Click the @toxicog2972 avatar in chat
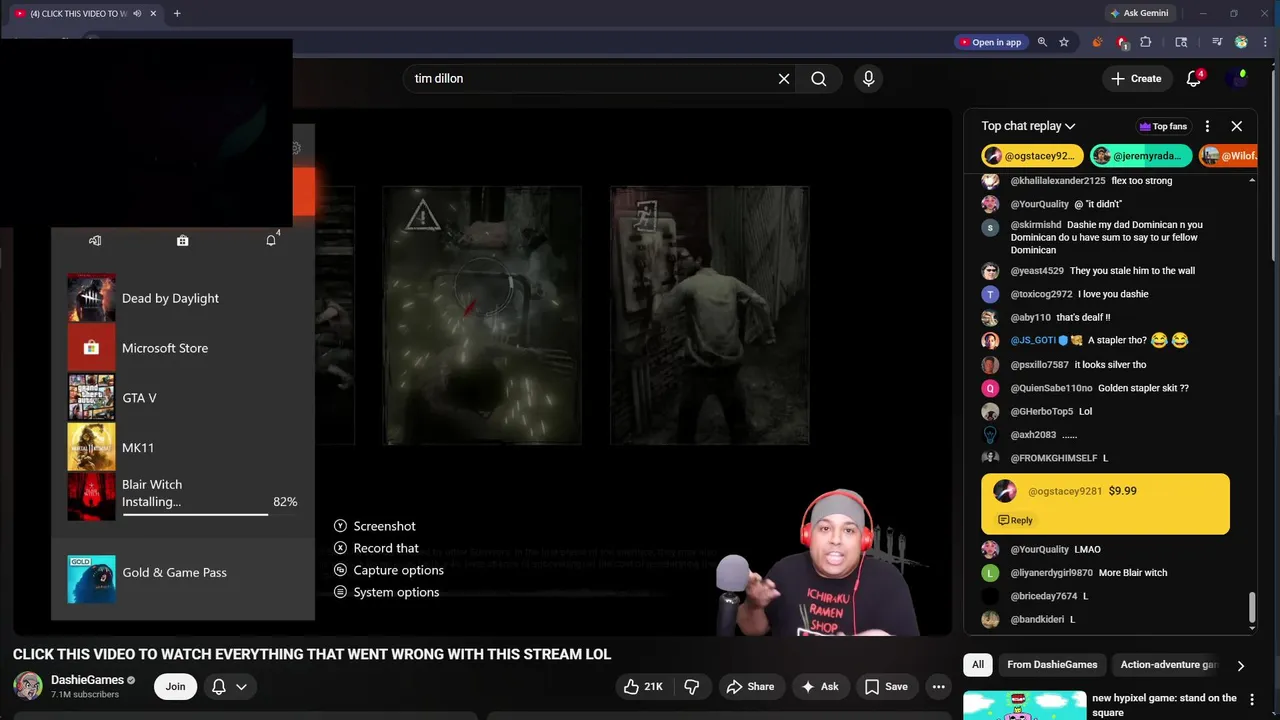Viewport: 1280px width, 720px height. coord(990,294)
